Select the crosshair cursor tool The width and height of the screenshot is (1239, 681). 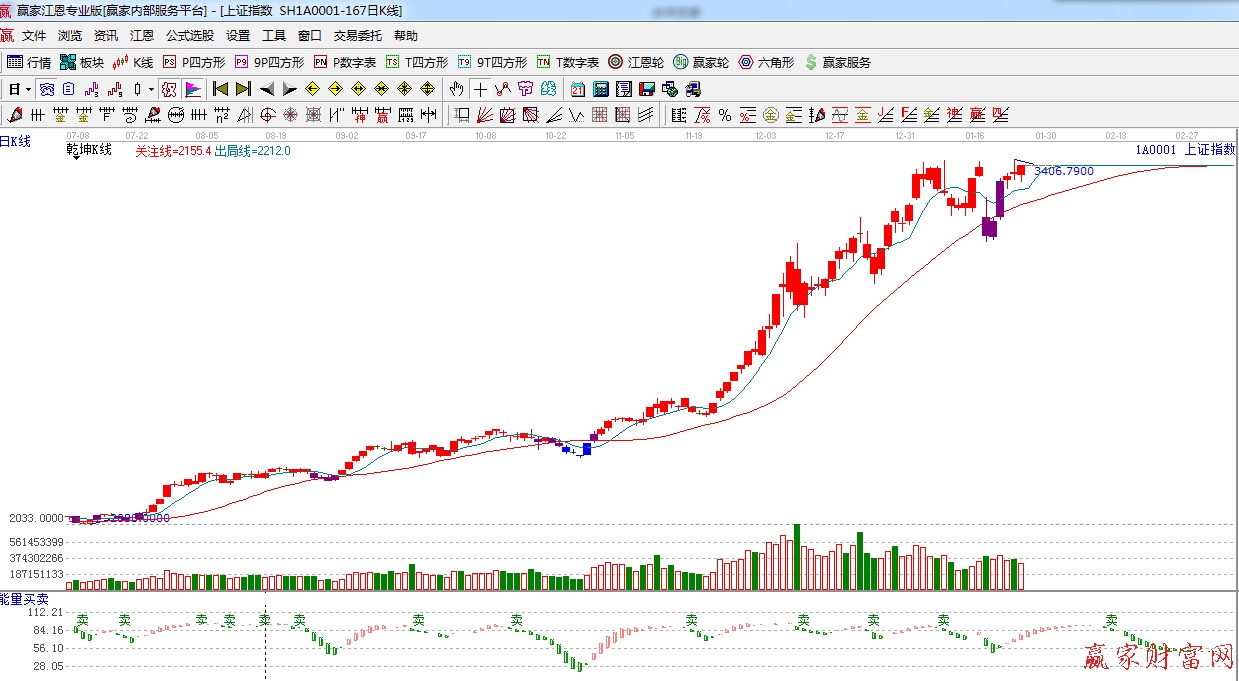click(x=480, y=89)
